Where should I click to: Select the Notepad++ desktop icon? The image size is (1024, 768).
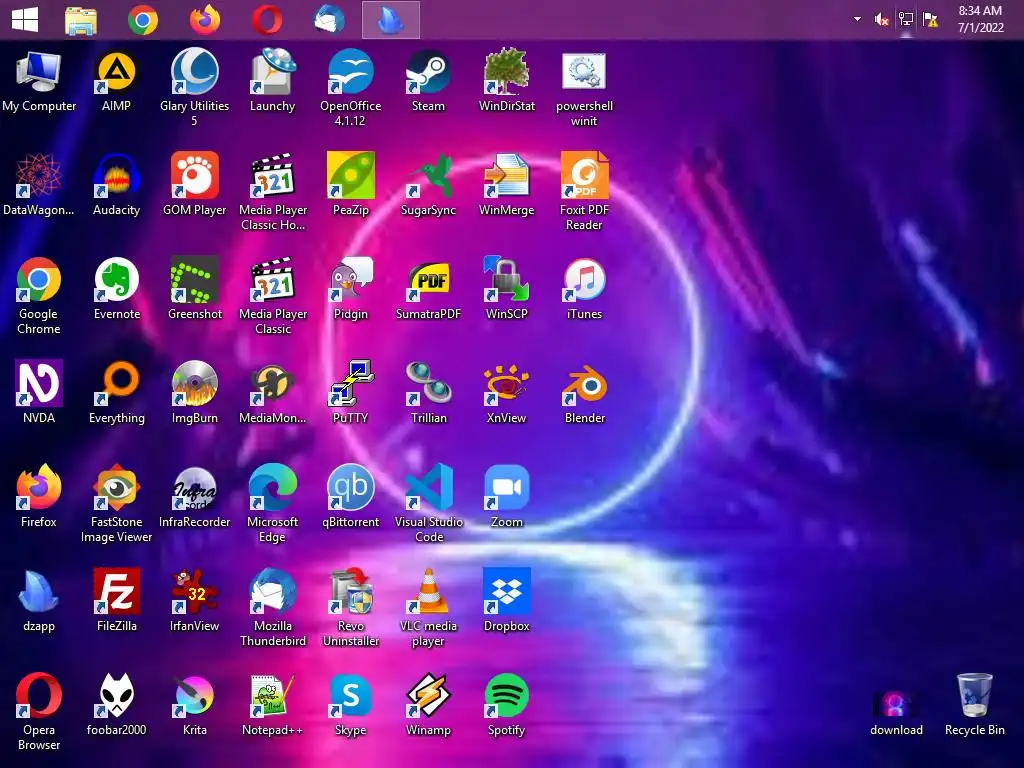pyautogui.click(x=272, y=696)
